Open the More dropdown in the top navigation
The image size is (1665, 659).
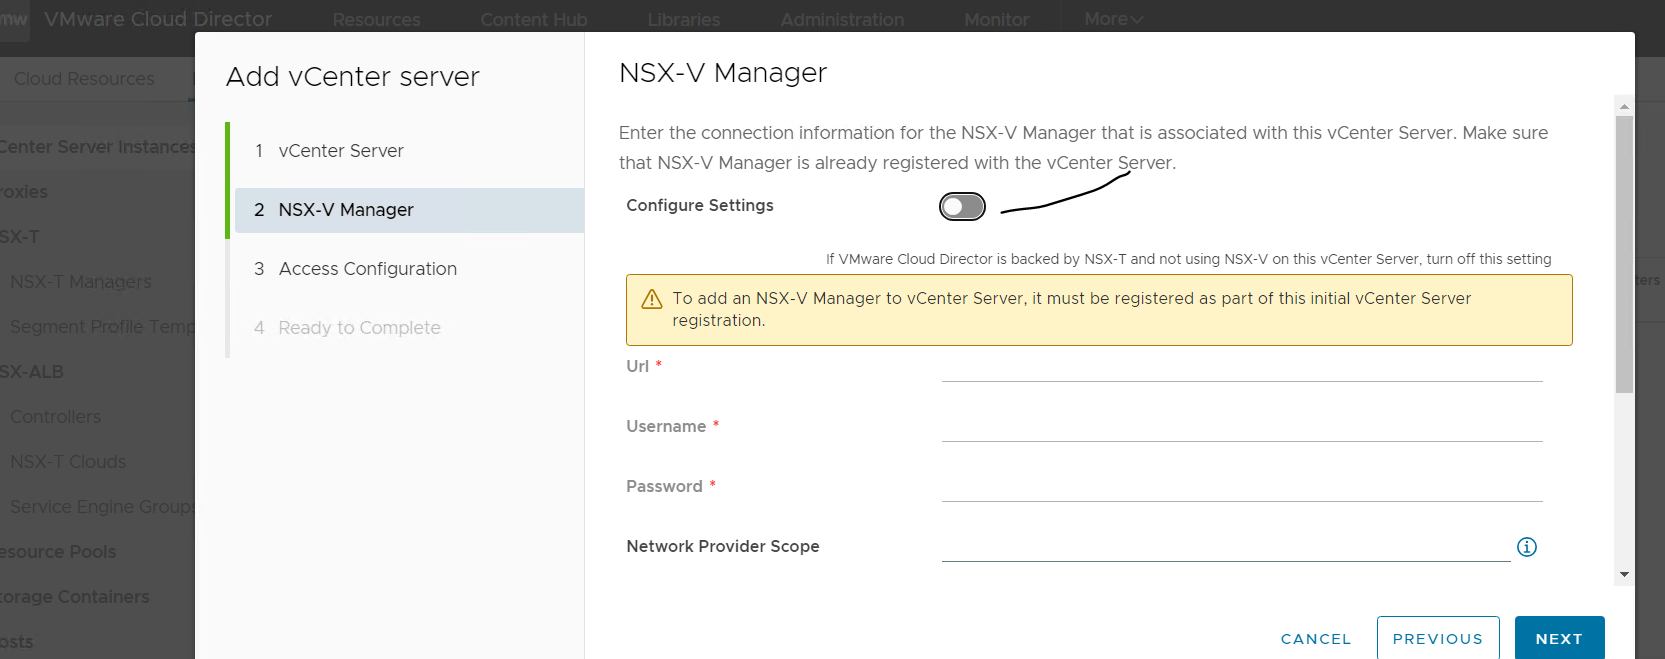tap(1113, 19)
